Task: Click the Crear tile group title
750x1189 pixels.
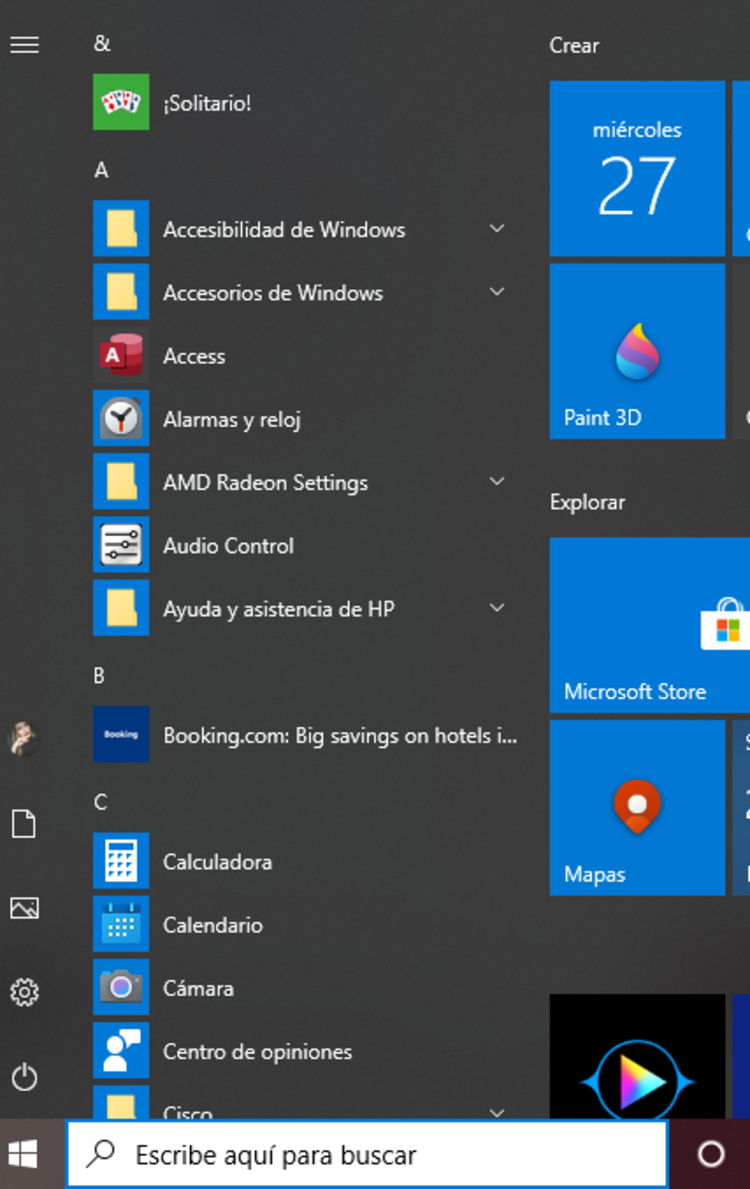Action: click(574, 45)
